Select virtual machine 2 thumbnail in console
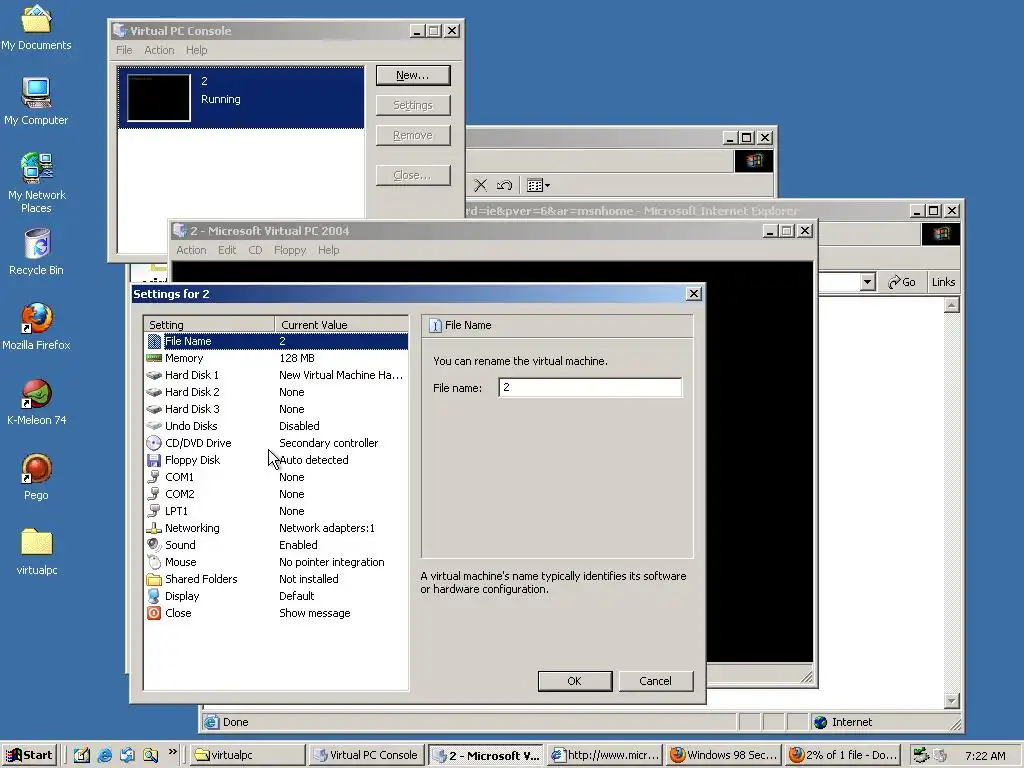The height and width of the screenshot is (768, 1024). [x=159, y=98]
